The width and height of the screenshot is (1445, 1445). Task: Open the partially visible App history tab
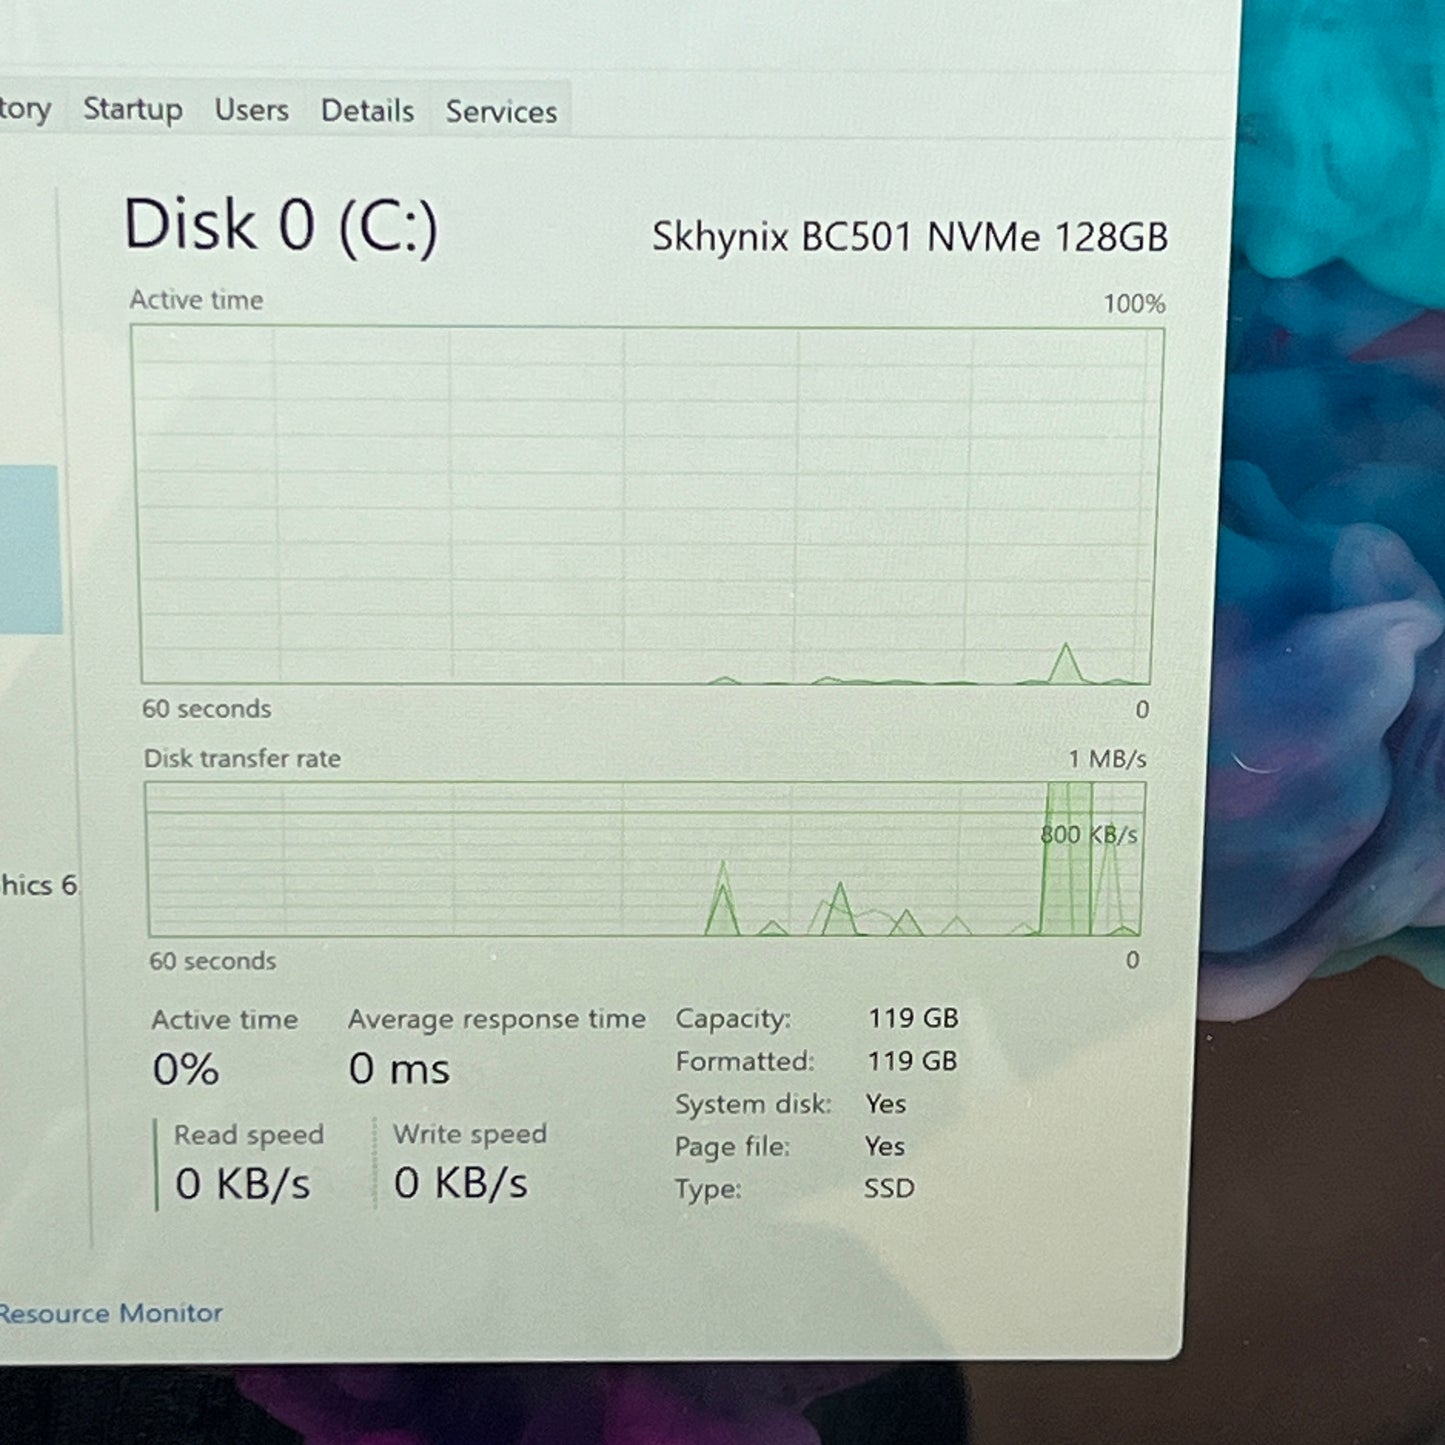point(25,108)
